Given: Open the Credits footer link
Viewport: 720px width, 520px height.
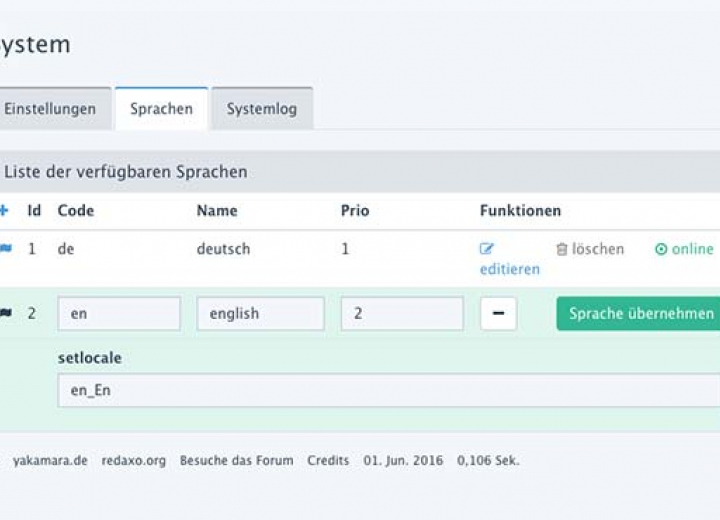Looking at the screenshot, I should [x=328, y=460].
